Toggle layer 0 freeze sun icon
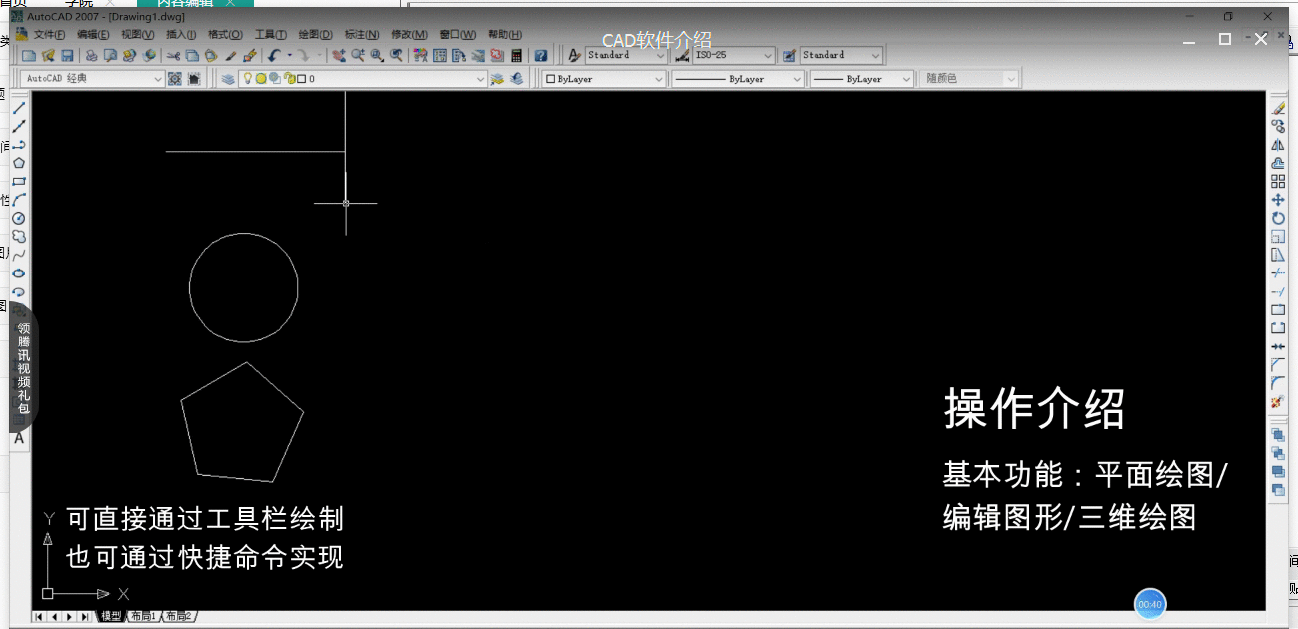This screenshot has height=629, width=1298. (261, 79)
